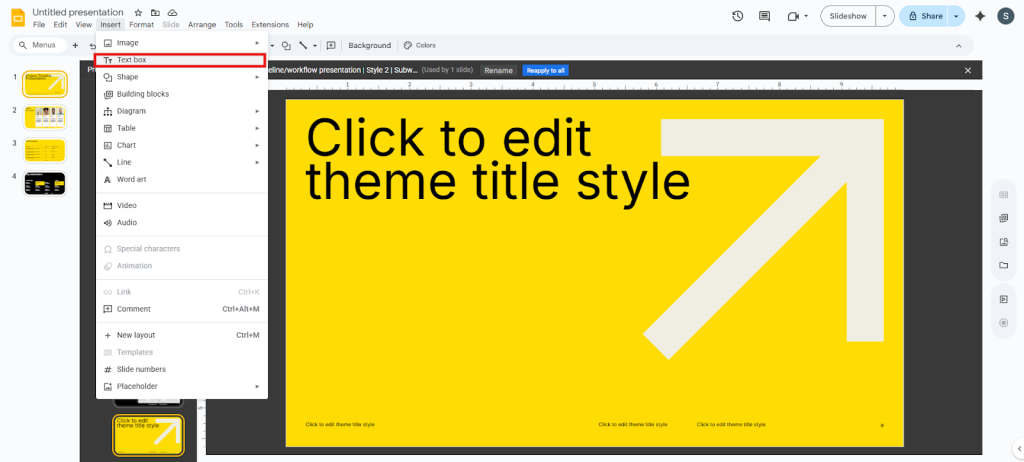Viewport: 1024px width, 462px height.
Task: Select the line tool in toolbar
Action: click(x=304, y=45)
